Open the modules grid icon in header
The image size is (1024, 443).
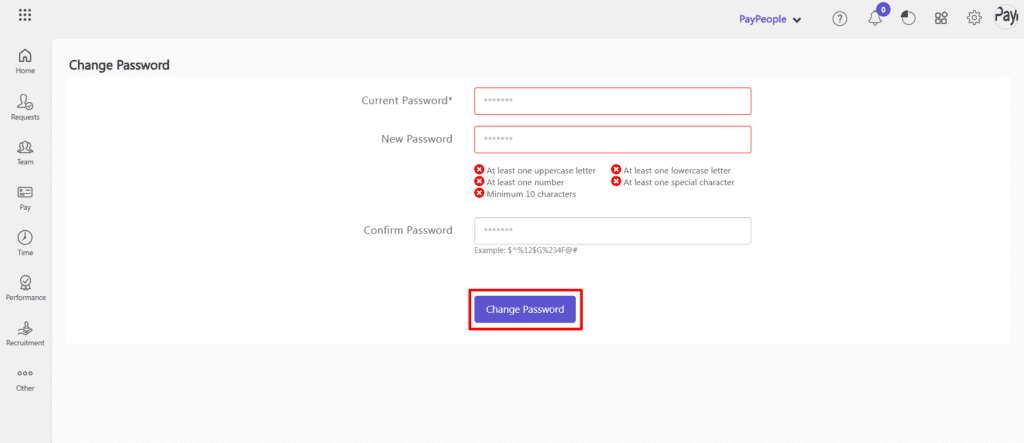[x=941, y=19]
